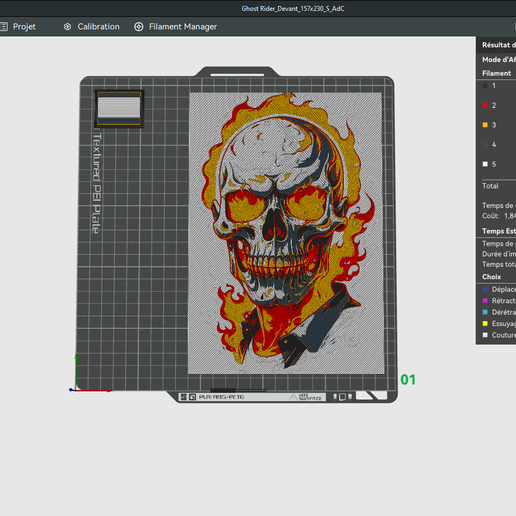516x516 pixels.
Task: Click the Durée d'im… row
Action: click(499, 254)
